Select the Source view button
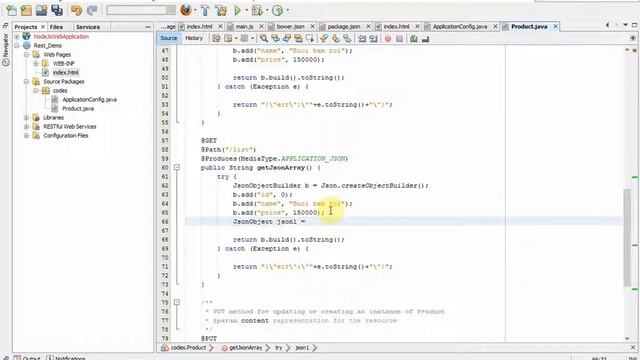 click(169, 38)
